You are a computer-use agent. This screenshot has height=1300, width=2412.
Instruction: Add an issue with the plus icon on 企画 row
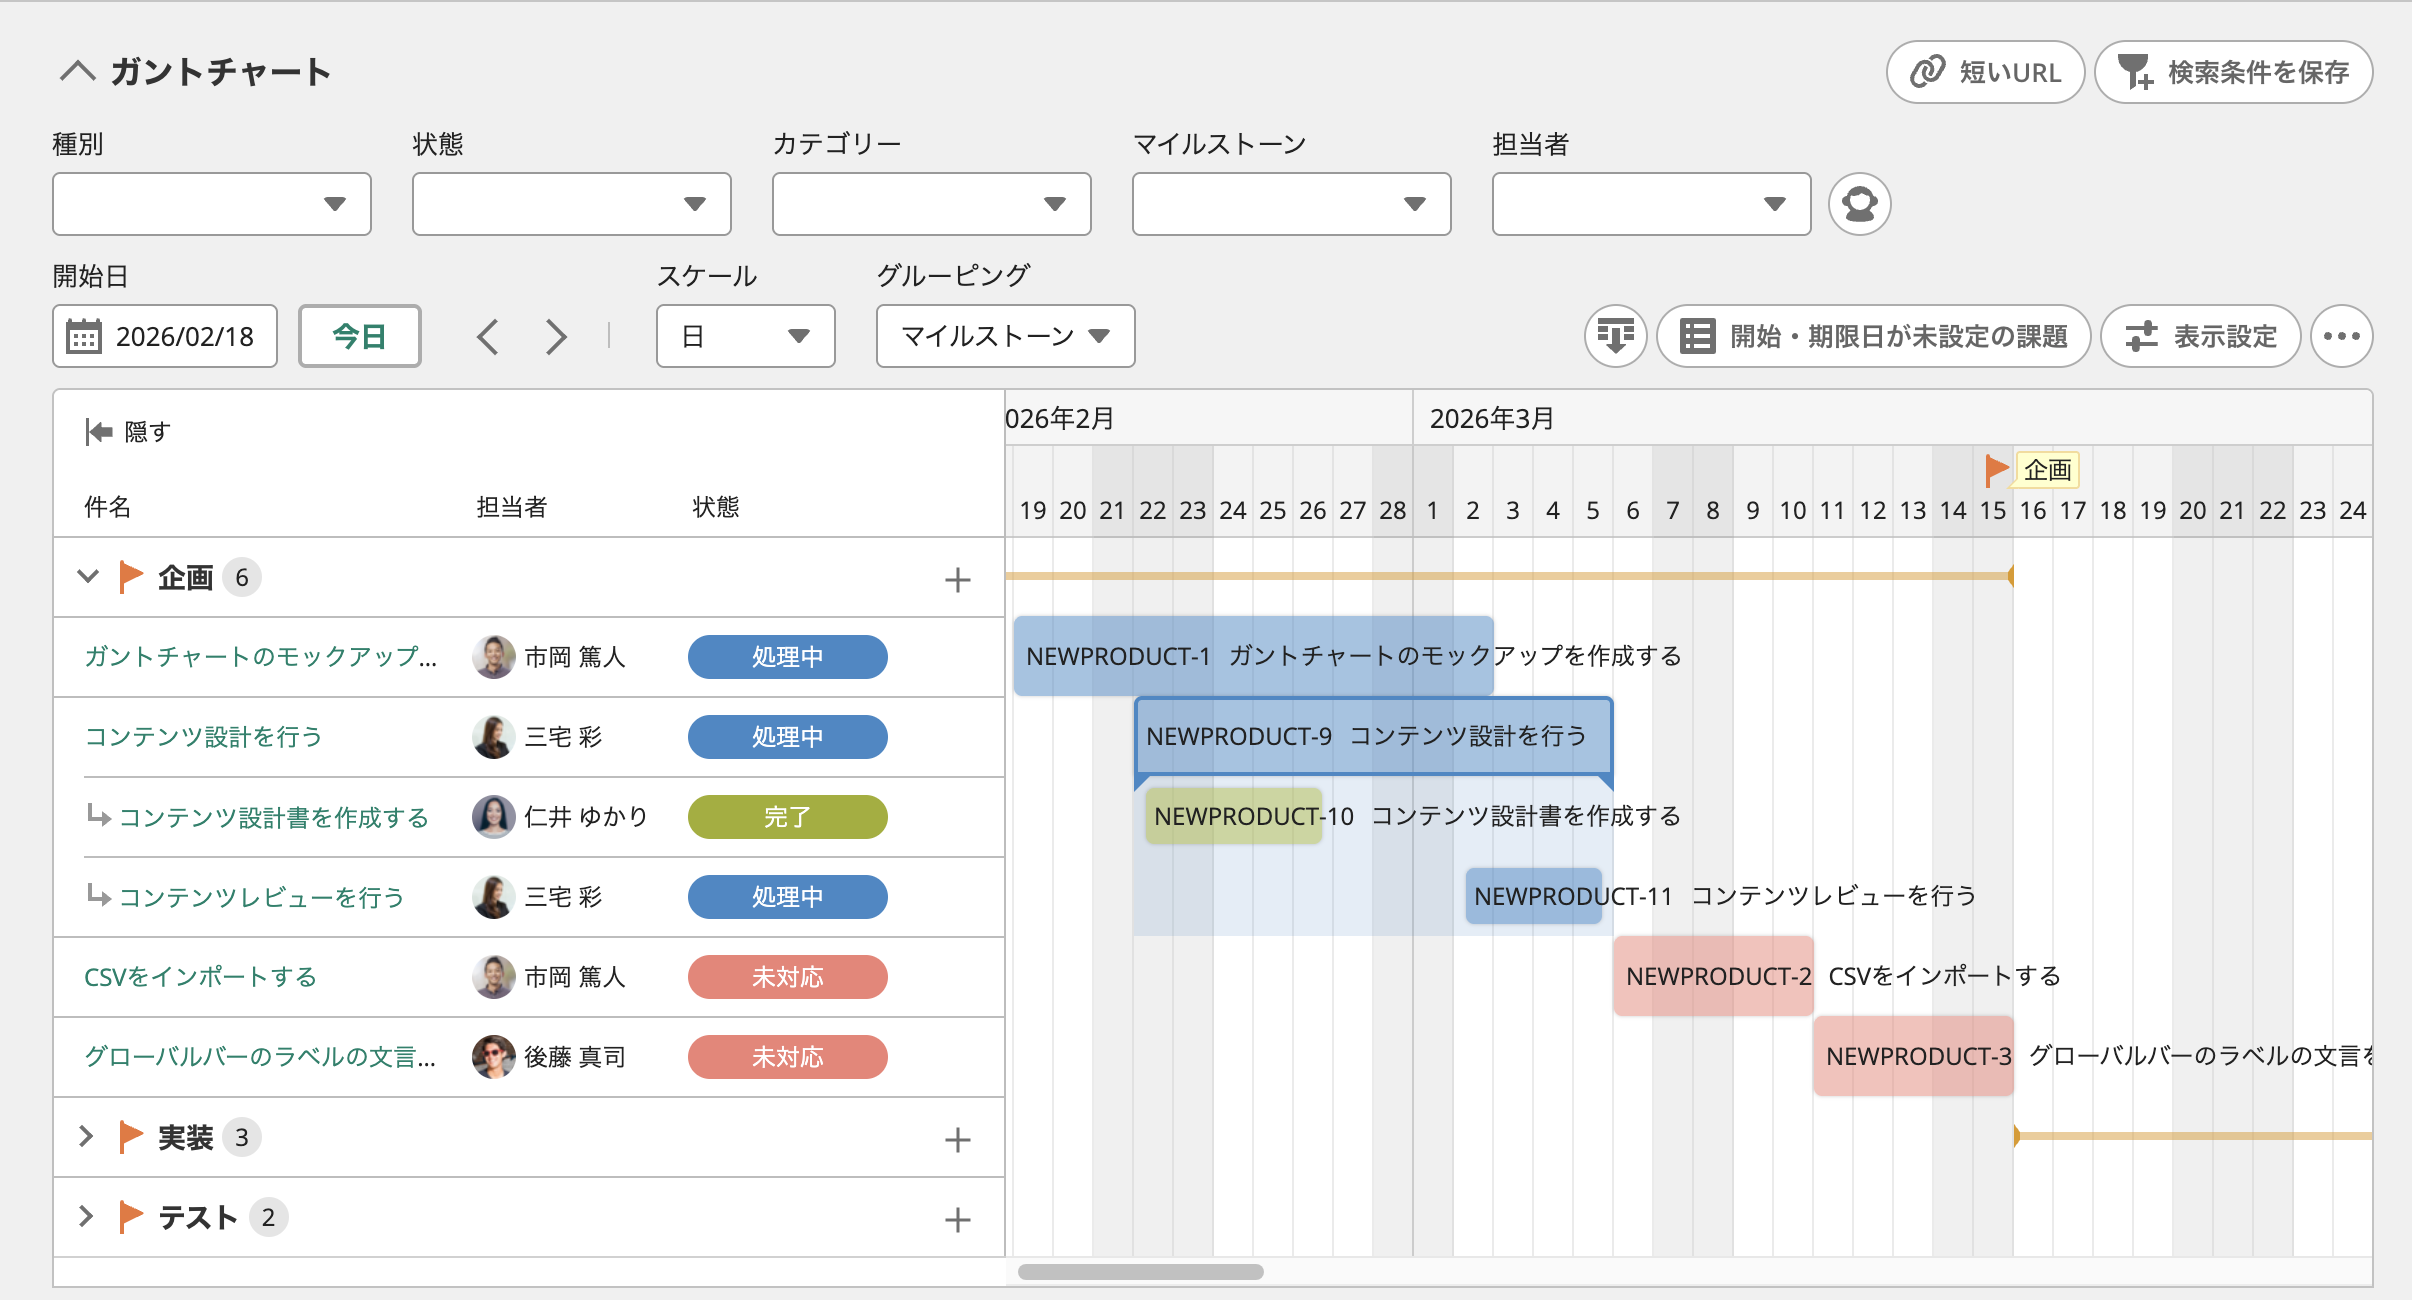958,578
